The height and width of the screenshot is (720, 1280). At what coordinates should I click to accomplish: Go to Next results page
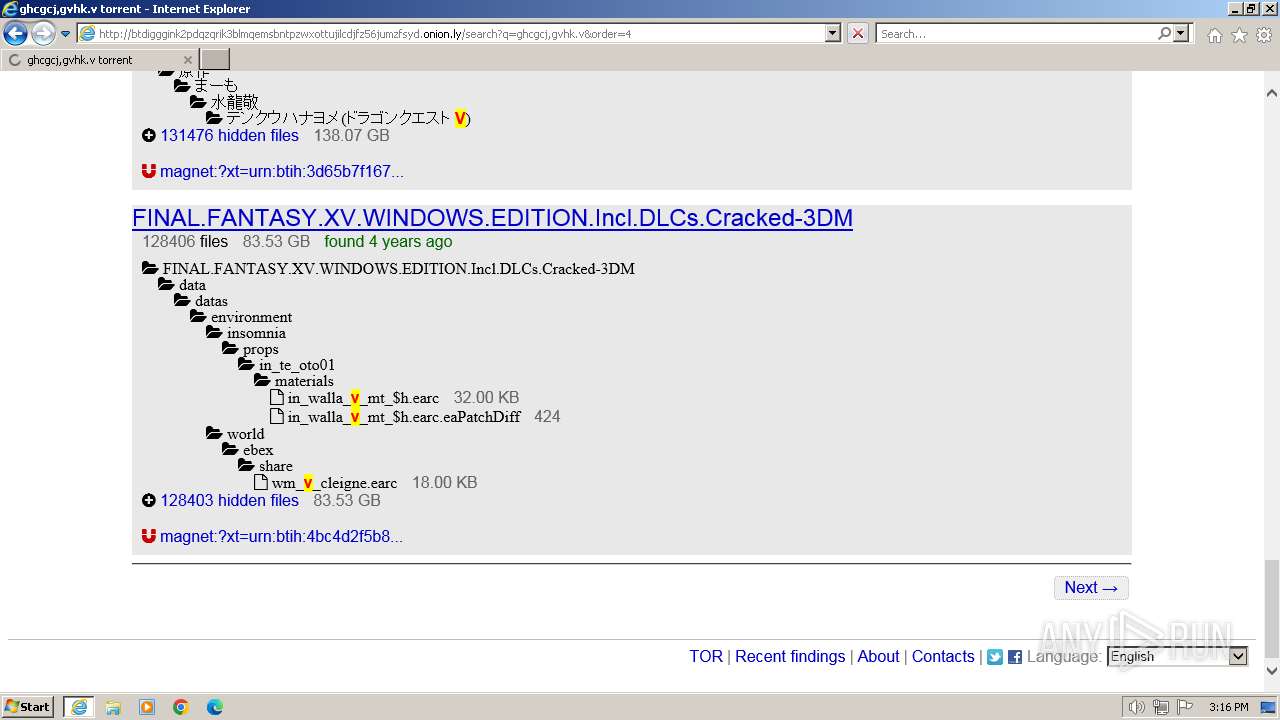[1091, 587]
